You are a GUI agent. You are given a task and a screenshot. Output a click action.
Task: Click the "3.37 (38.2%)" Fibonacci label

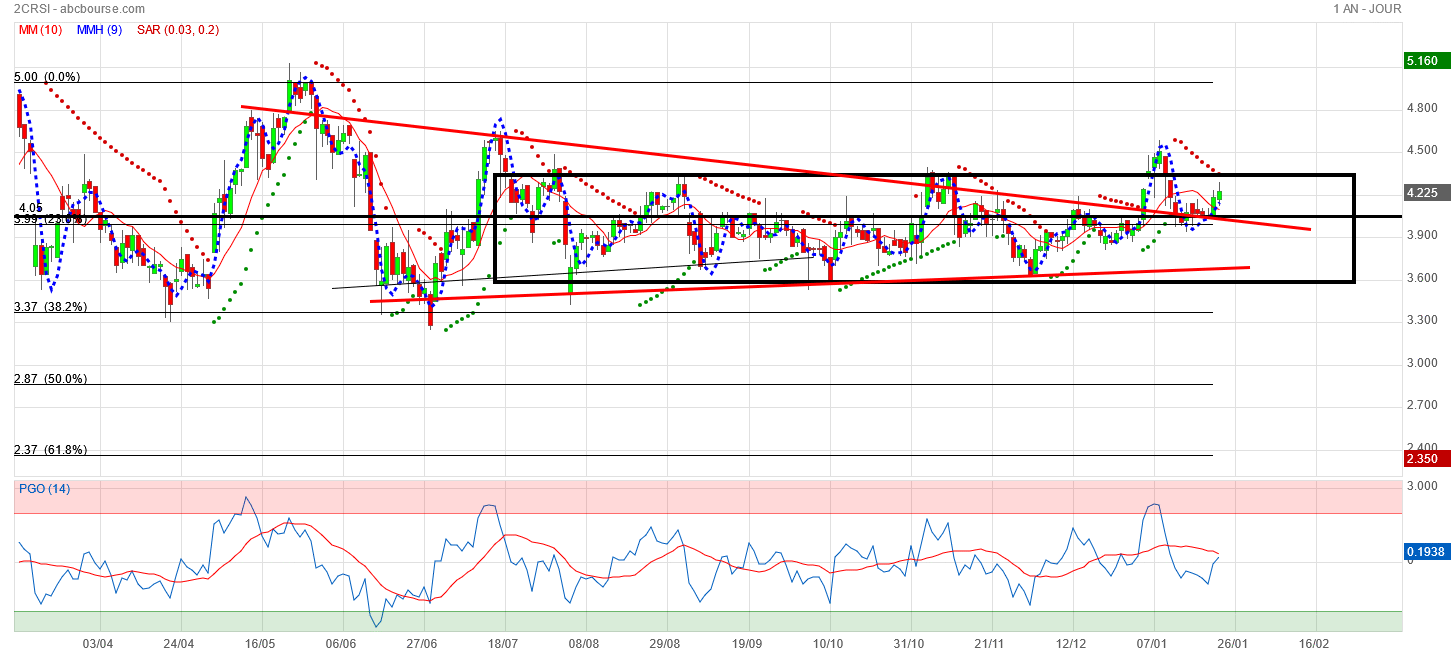[50, 307]
